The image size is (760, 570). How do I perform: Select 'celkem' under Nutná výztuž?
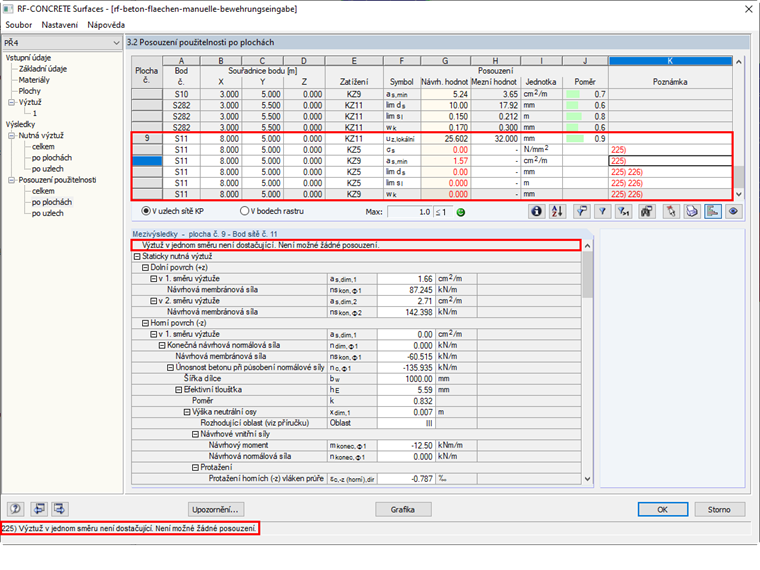(x=43, y=146)
